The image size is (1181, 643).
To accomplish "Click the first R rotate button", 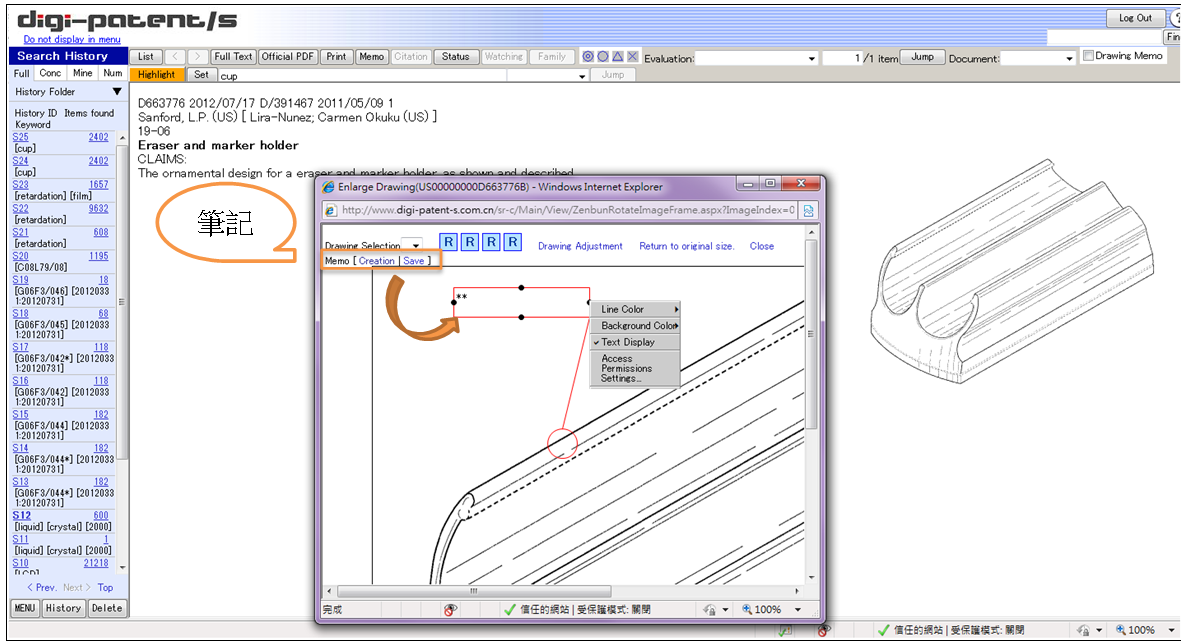I will [448, 242].
